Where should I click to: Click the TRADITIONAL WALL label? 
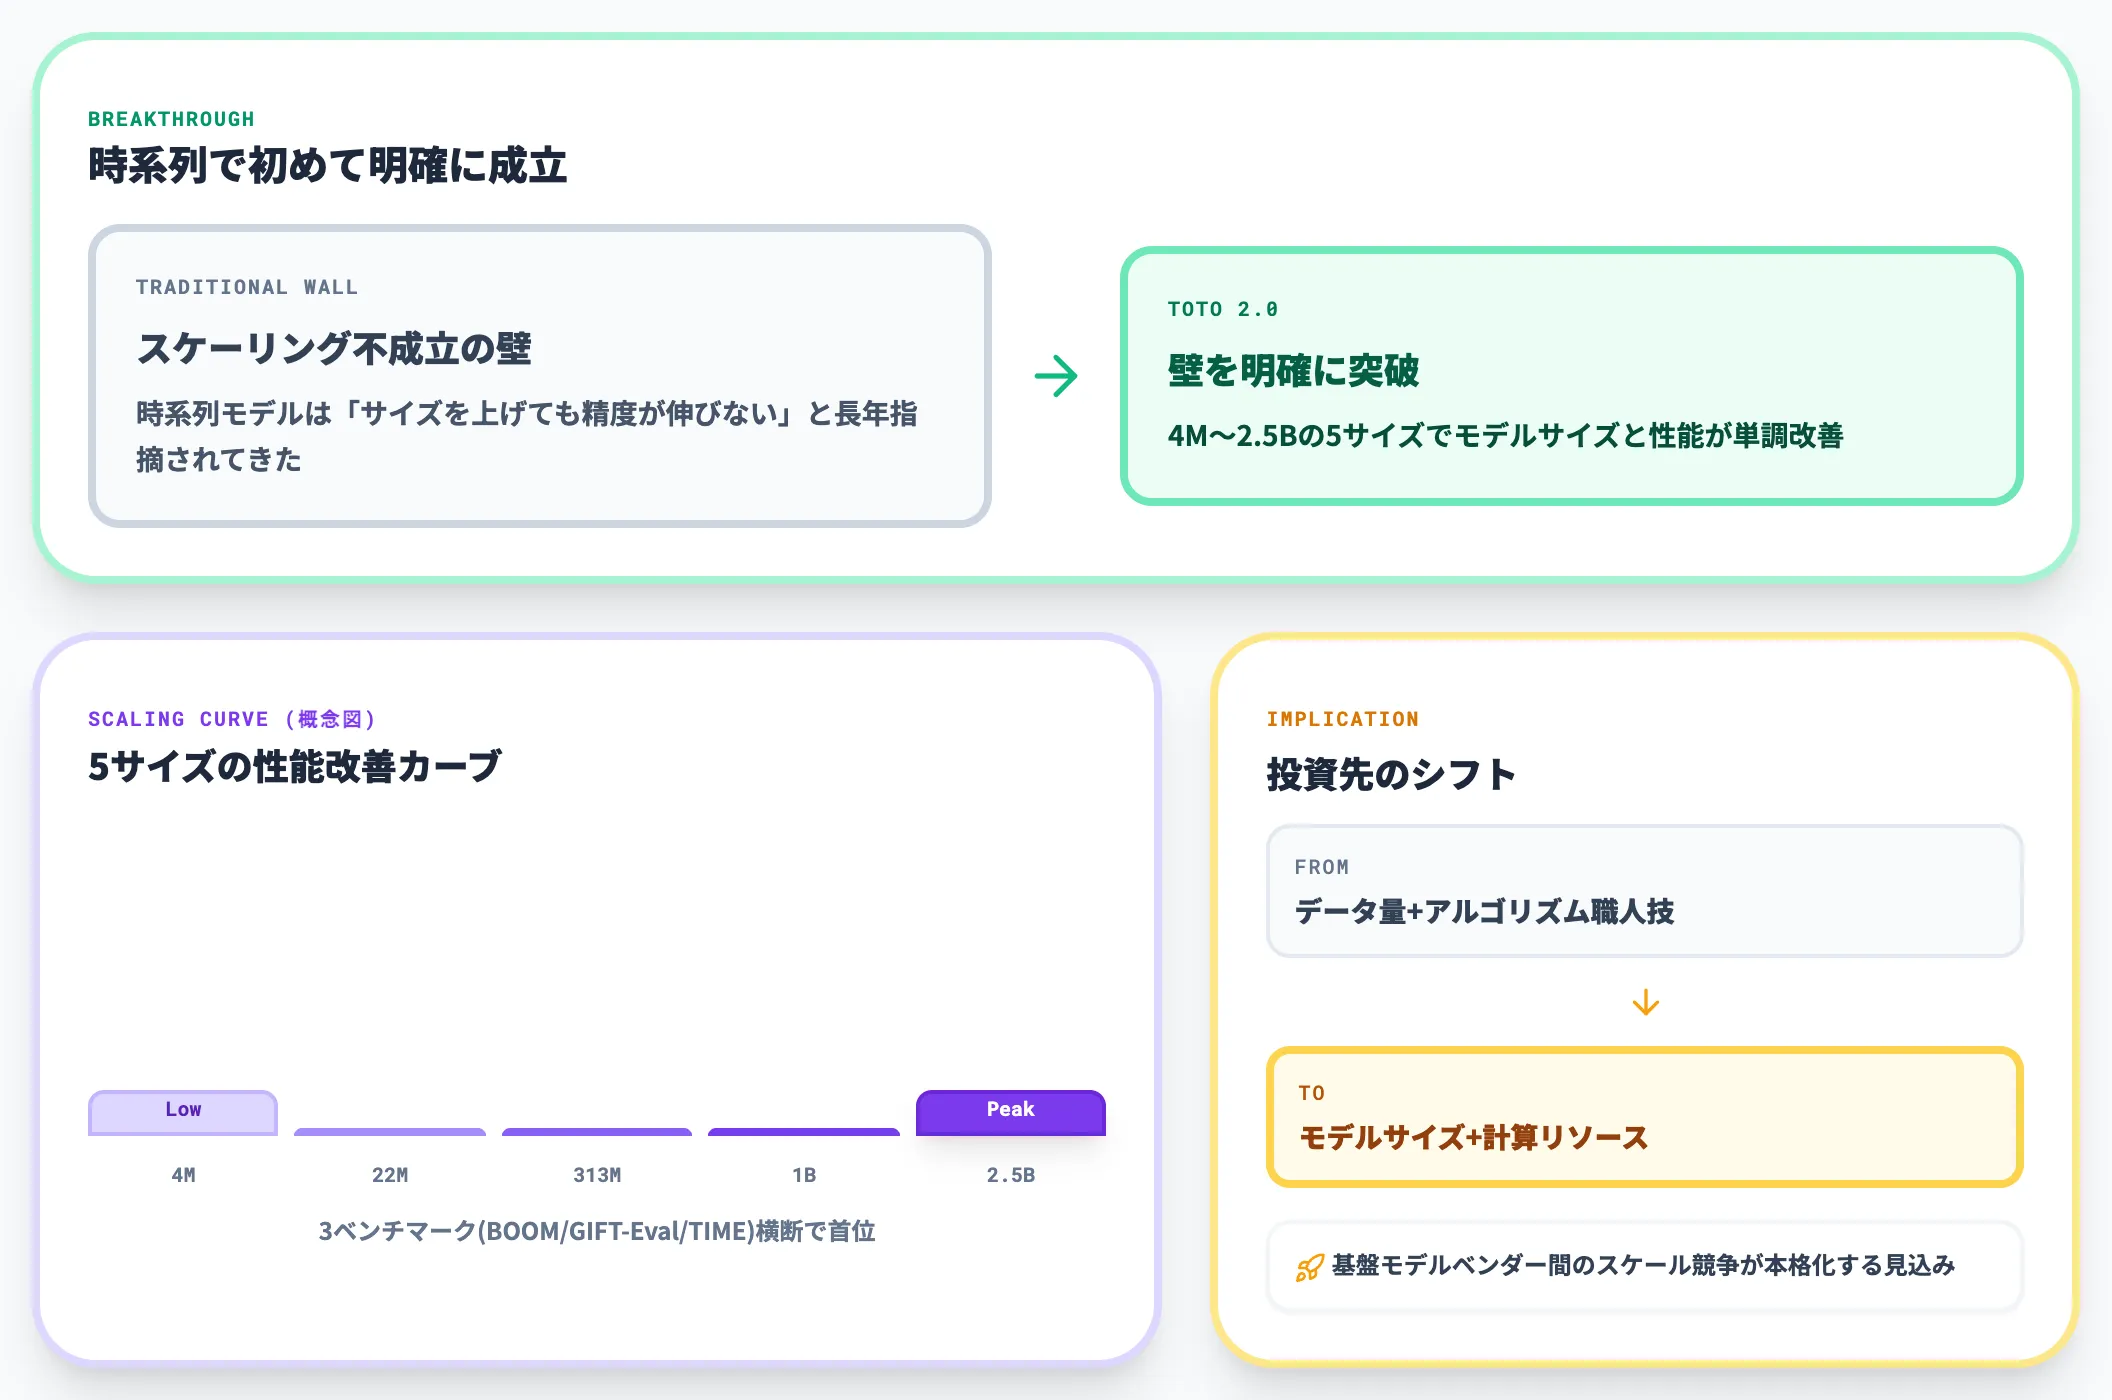point(247,287)
